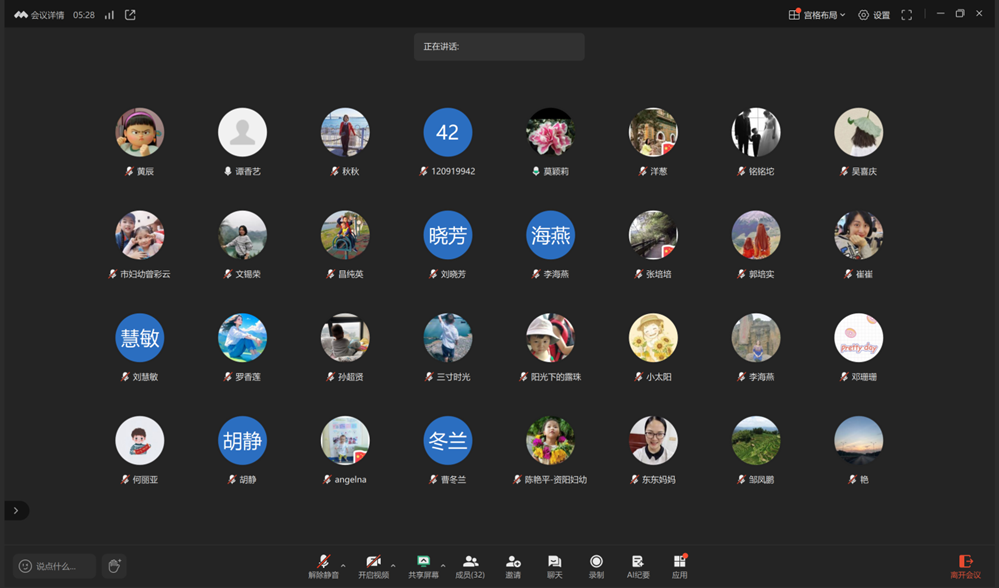Expand video options arrow beside 开启视频
This screenshot has height=588, width=999.
[x=393, y=565]
